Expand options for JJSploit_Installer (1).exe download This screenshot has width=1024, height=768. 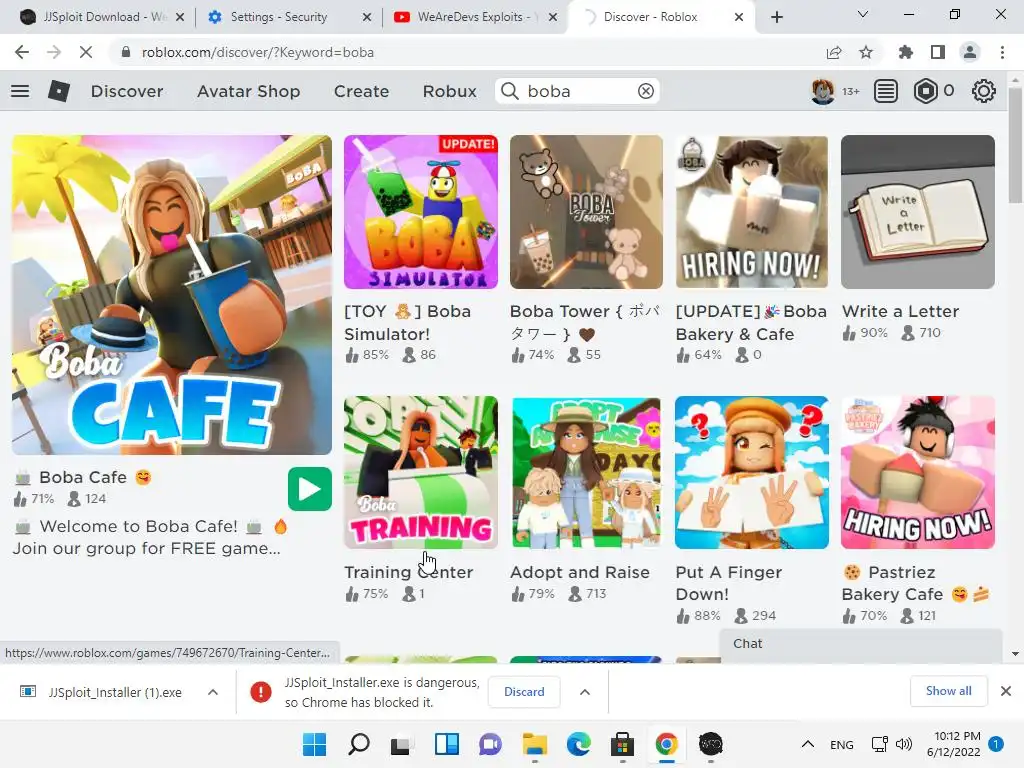coord(213,692)
